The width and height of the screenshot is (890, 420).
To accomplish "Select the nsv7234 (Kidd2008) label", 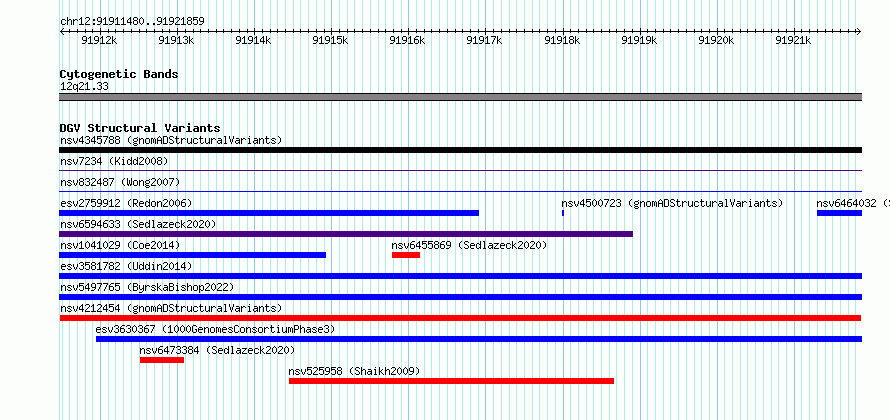I will point(114,161).
